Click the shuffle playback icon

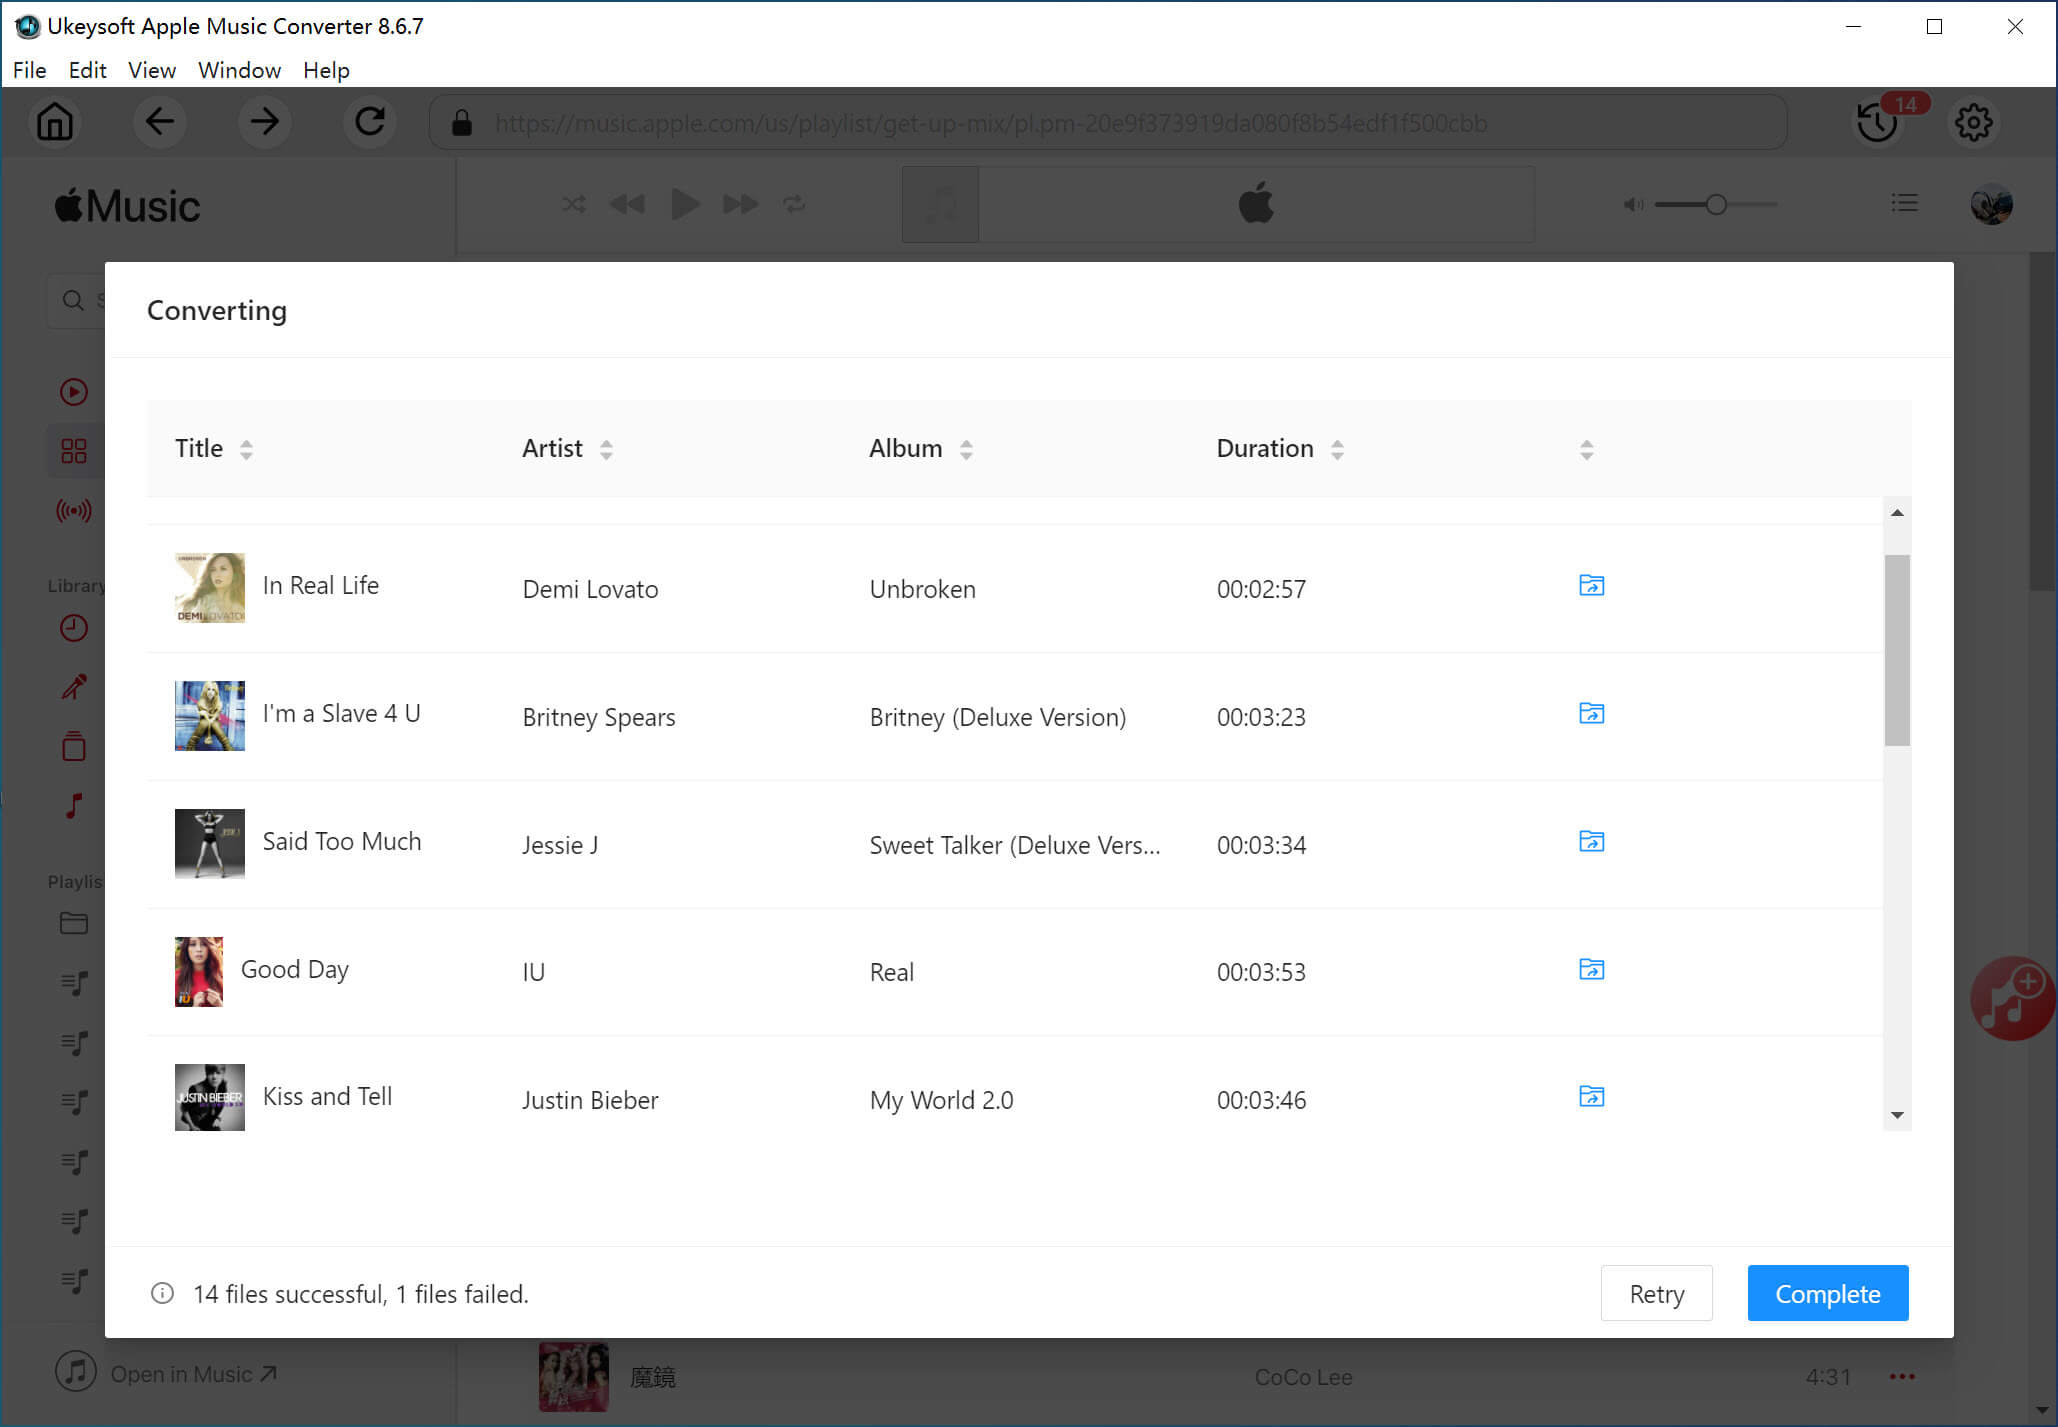571,205
